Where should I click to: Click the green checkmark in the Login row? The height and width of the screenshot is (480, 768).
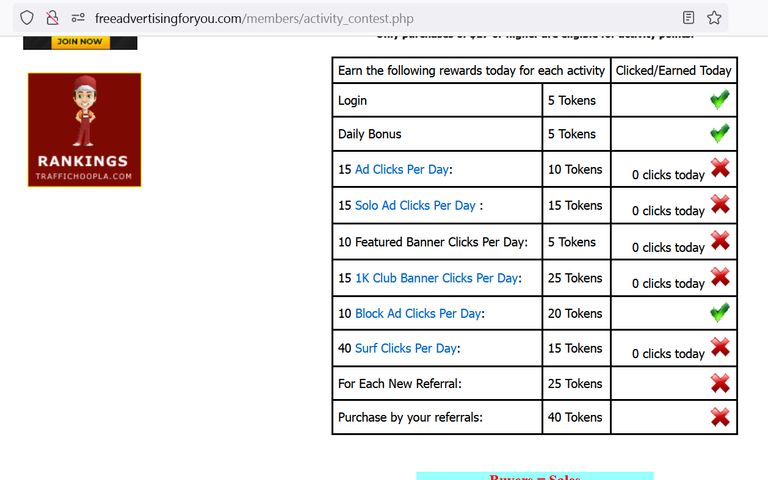point(720,99)
